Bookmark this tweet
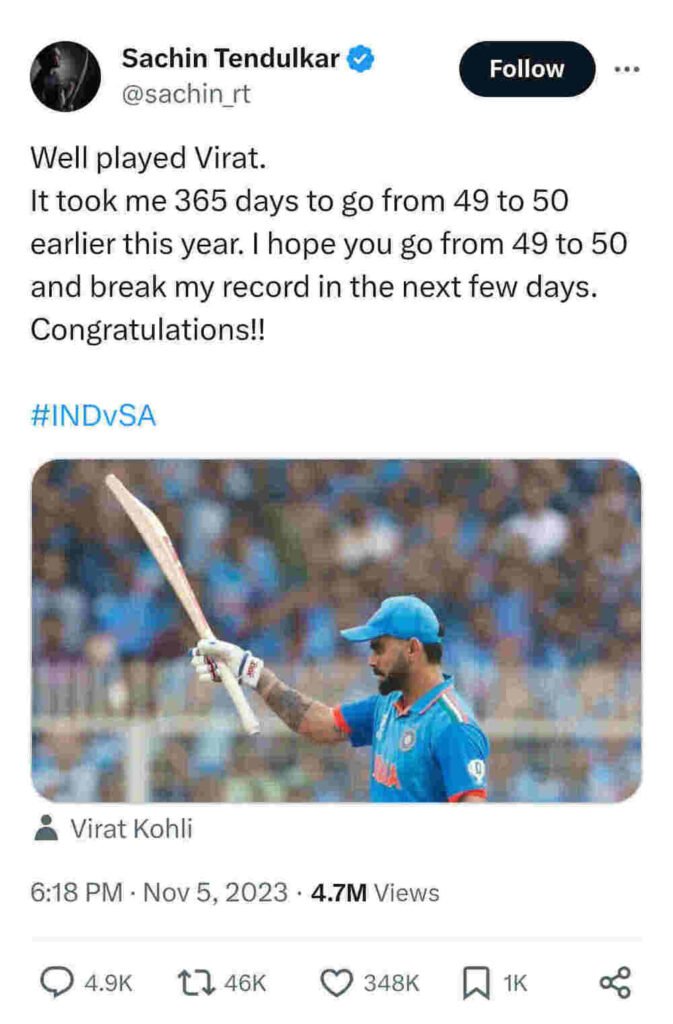Image resolution: width=673 pixels, height=1024 pixels. pos(475,982)
